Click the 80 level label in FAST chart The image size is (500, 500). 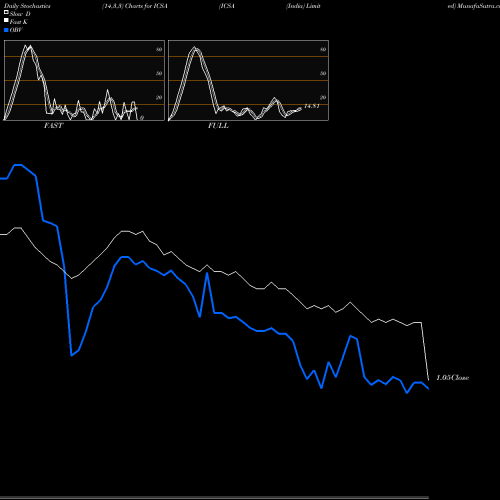click(159, 49)
